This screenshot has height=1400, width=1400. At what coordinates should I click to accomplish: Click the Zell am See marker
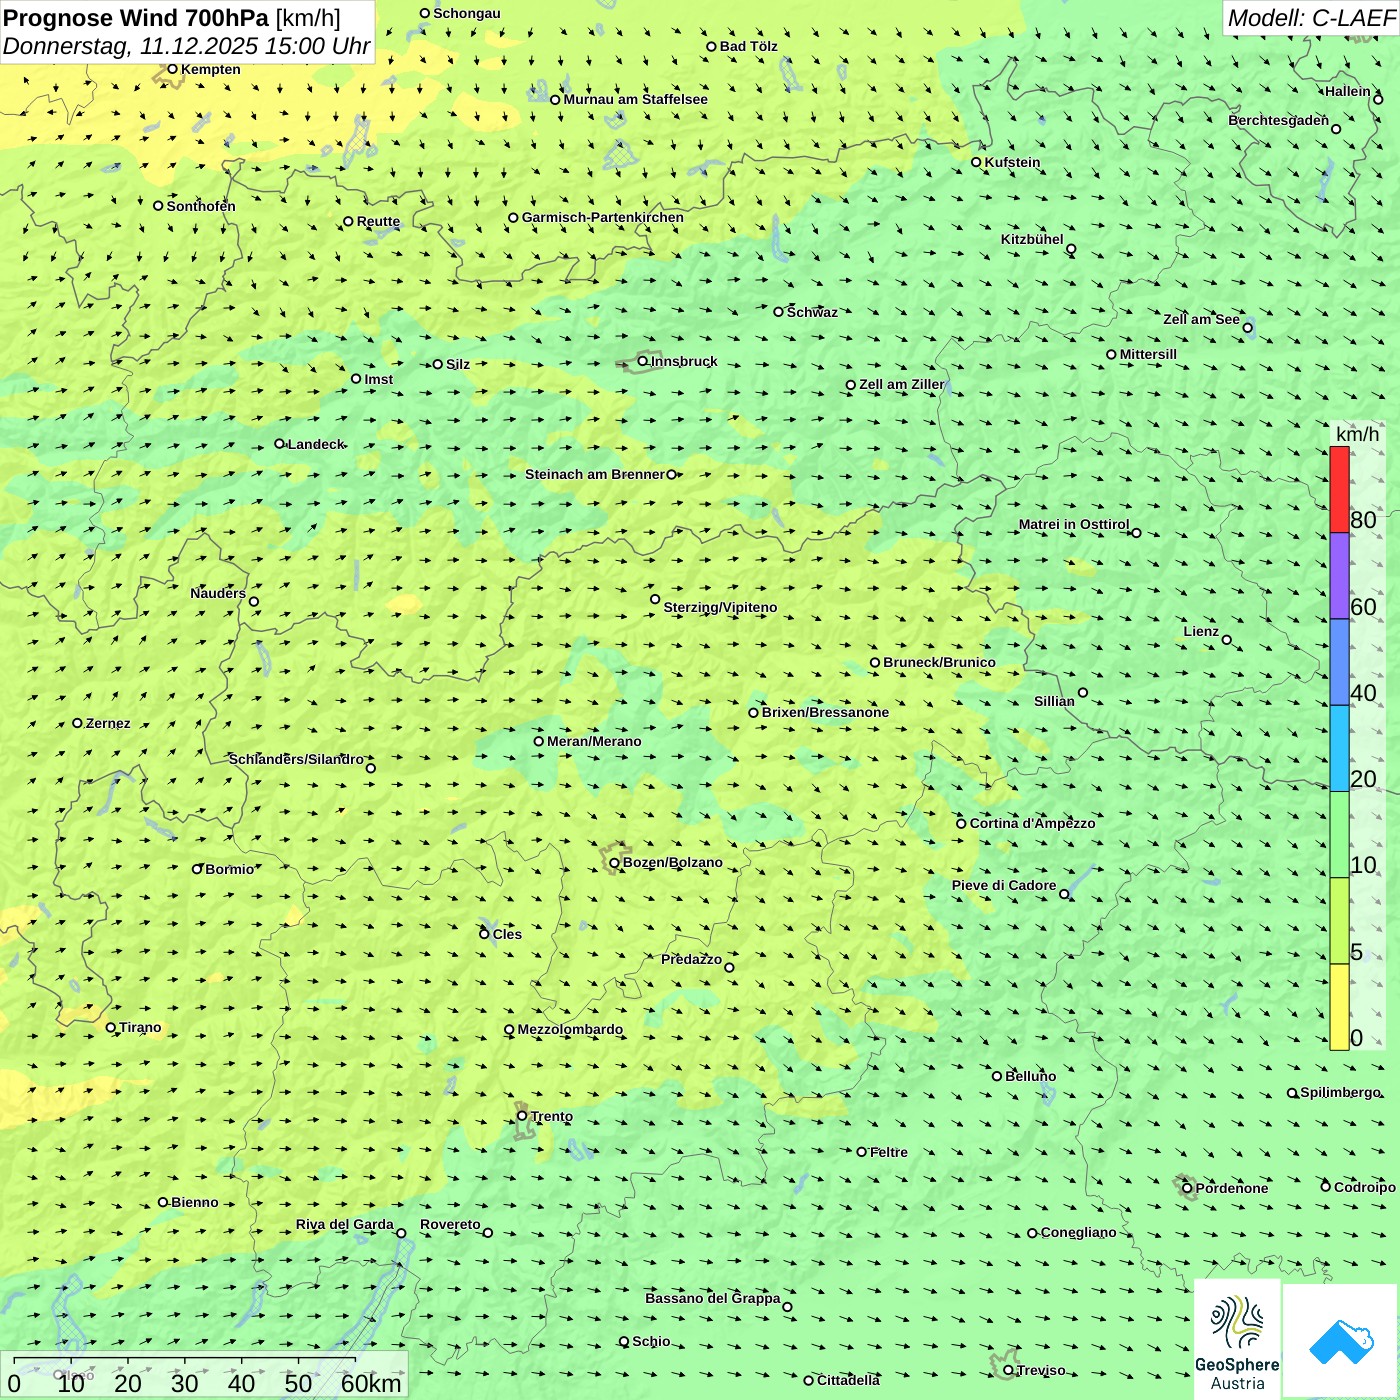point(1247,327)
